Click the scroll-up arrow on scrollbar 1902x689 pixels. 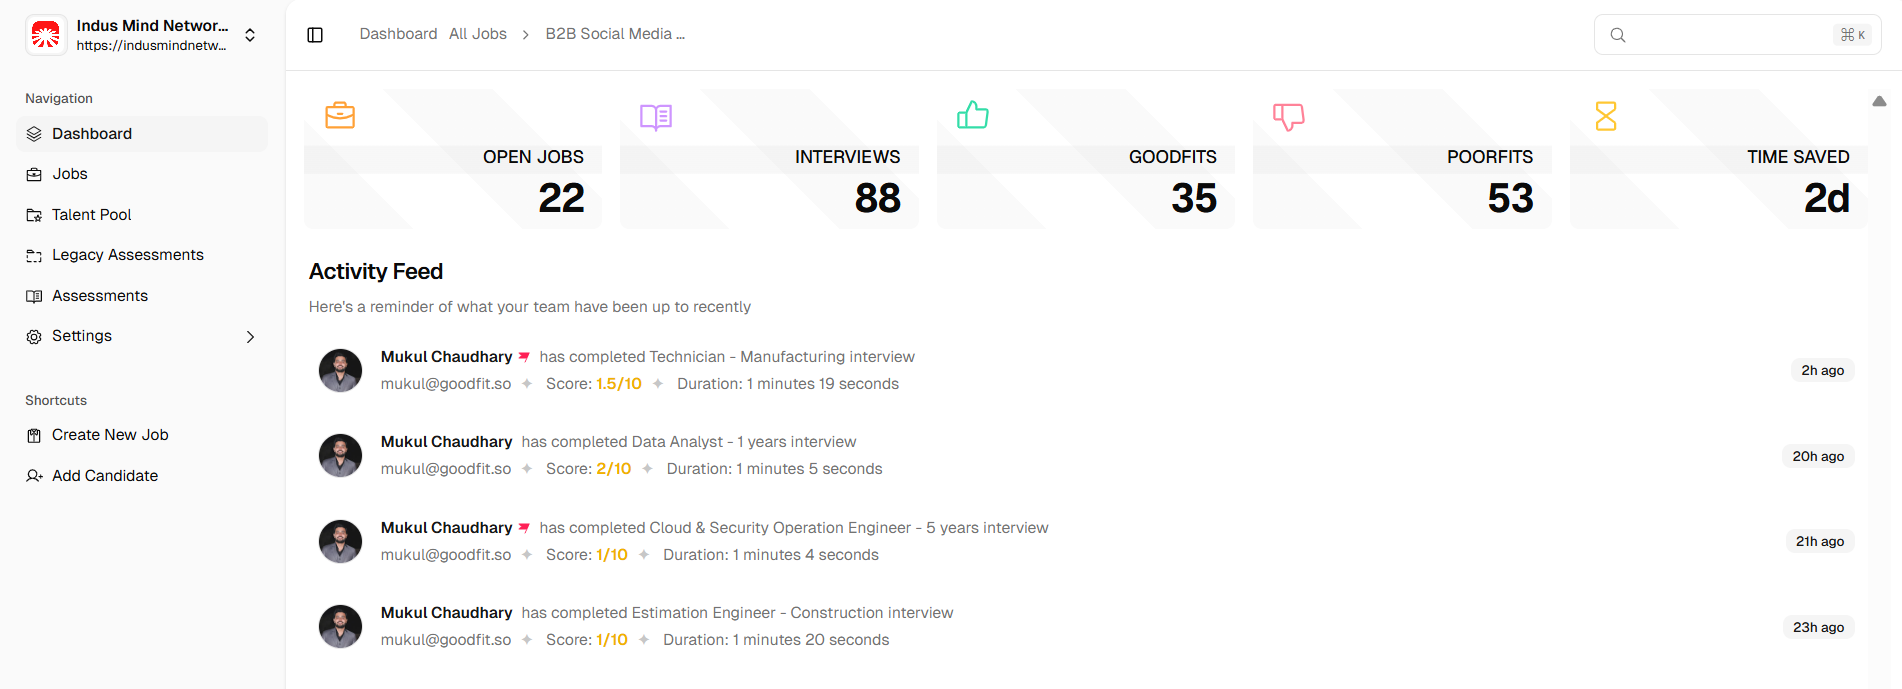point(1879,101)
